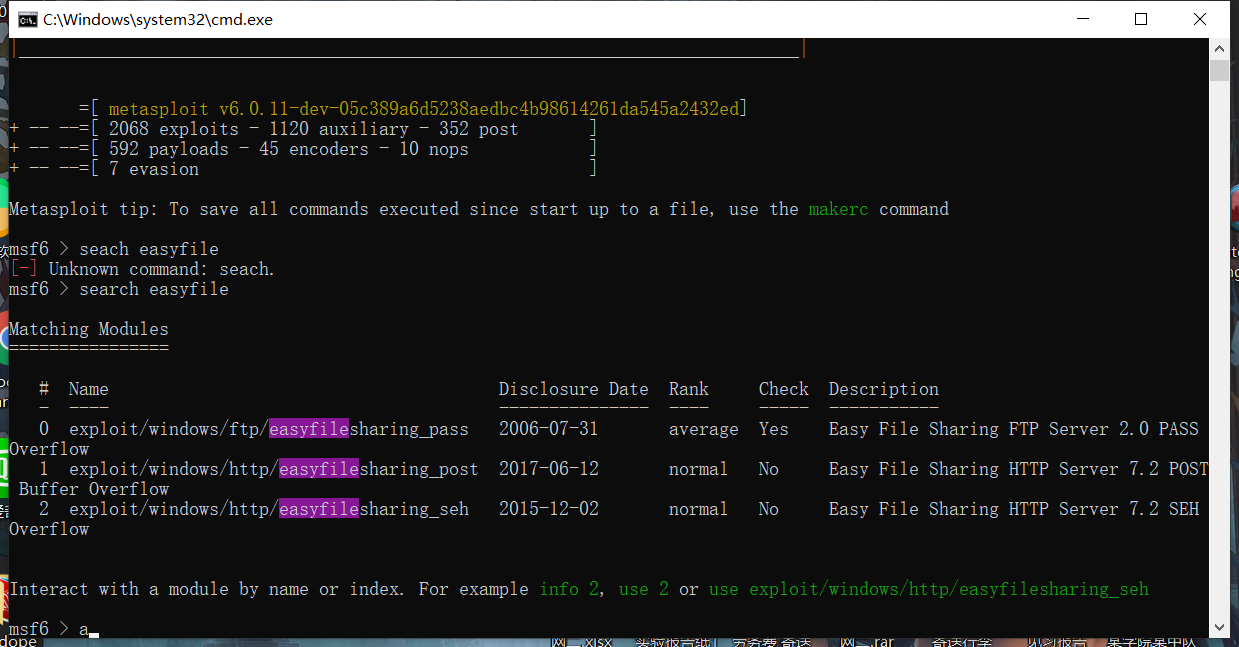Click the scrollbar up arrow
1239x647 pixels.
1219,48
